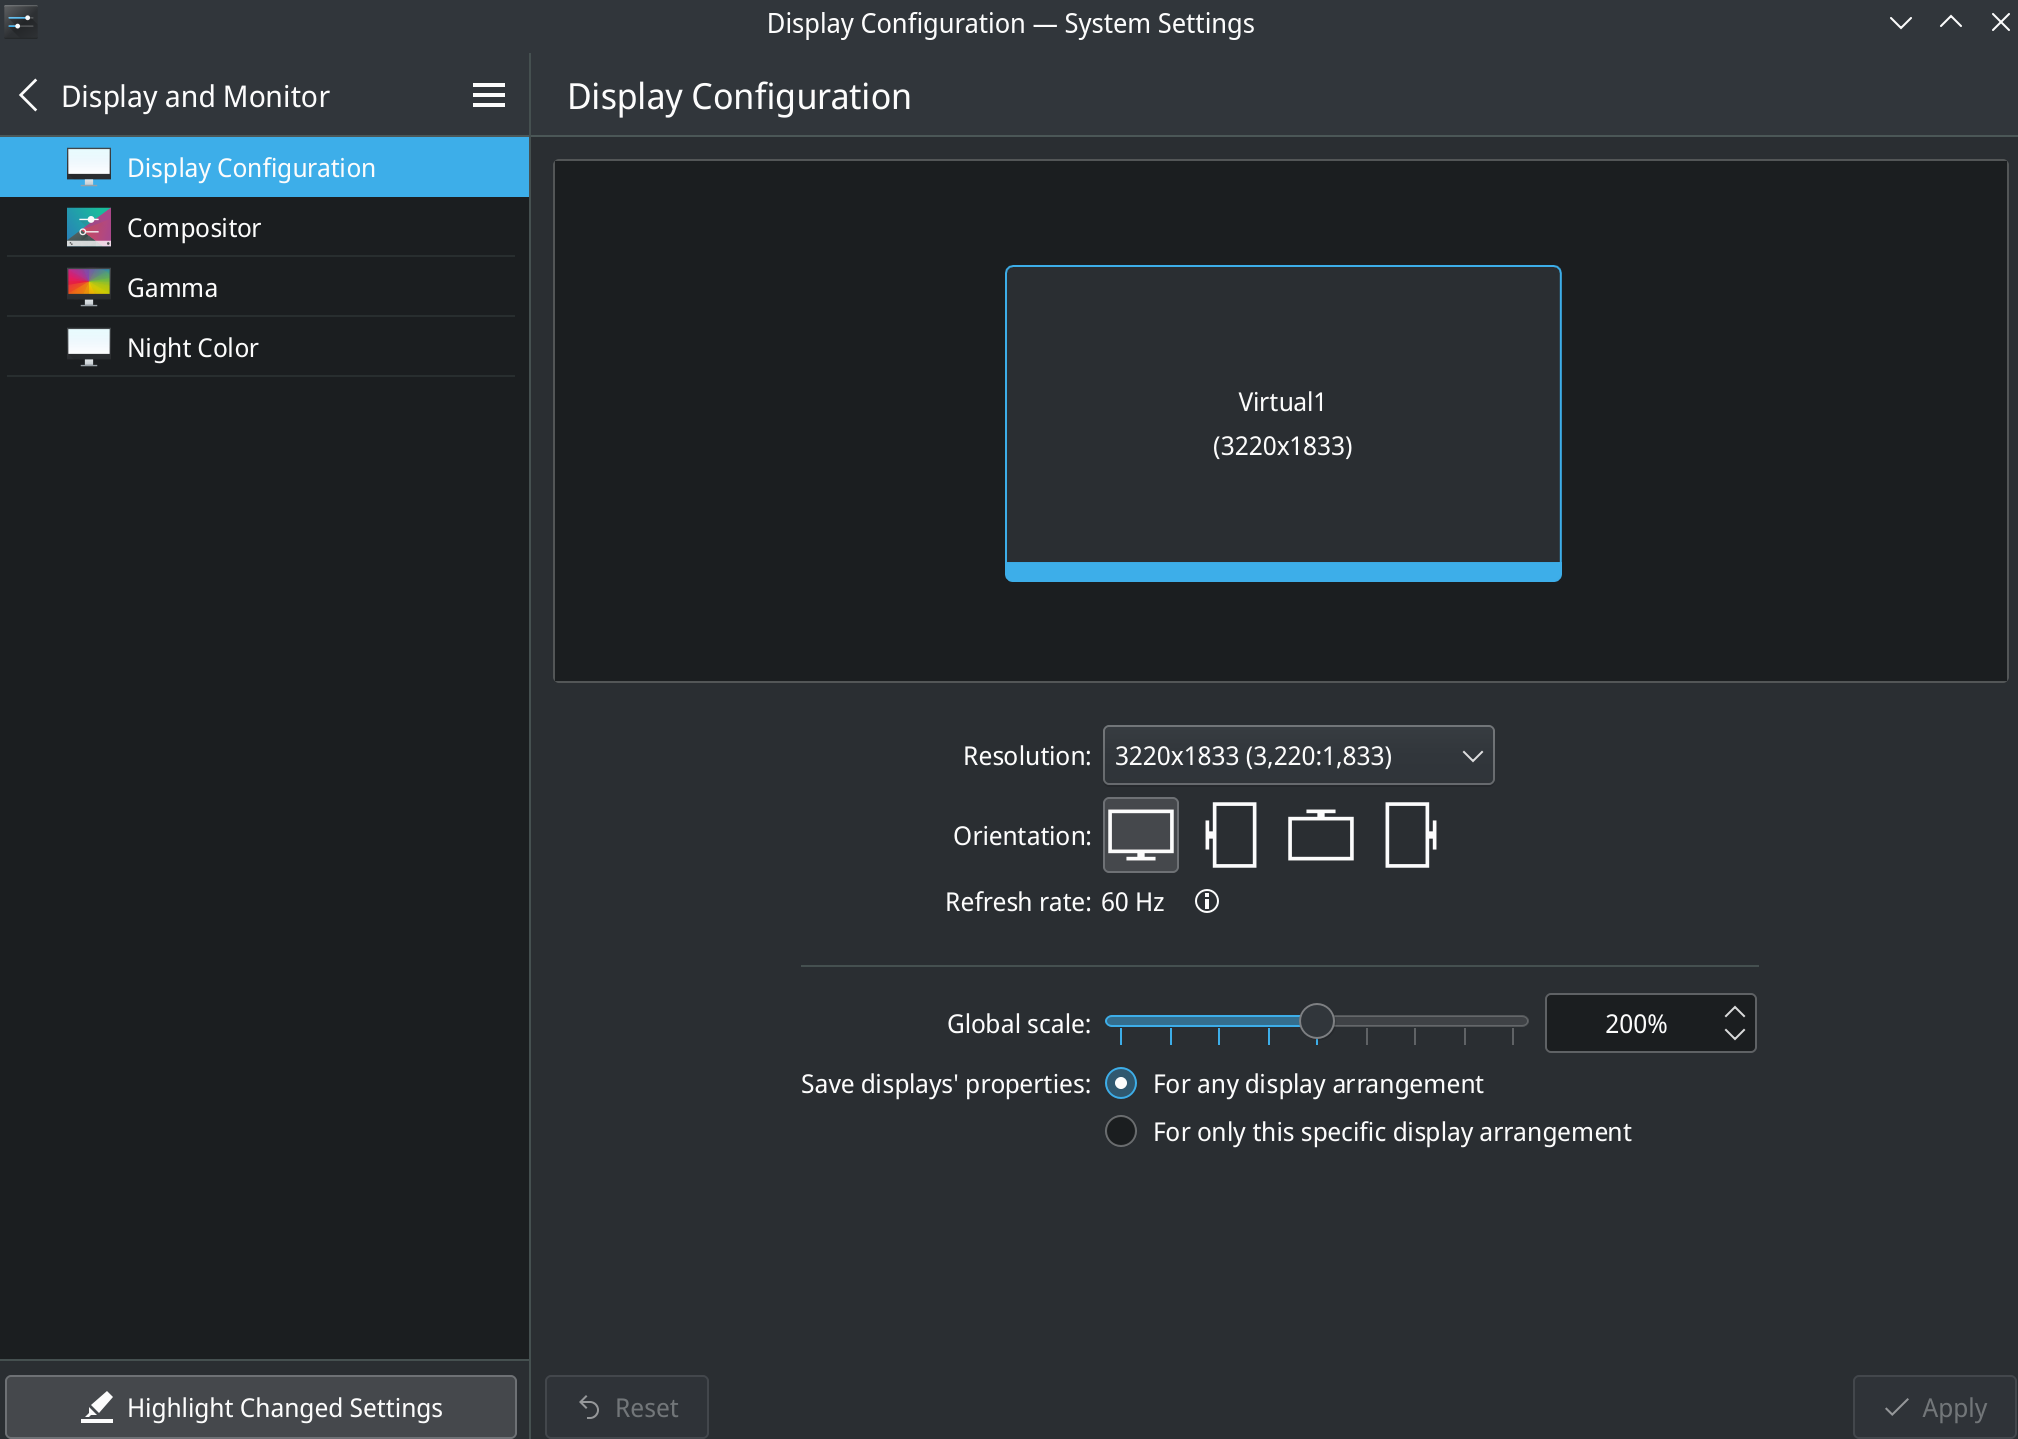Open the hamburger menu in sidebar header

pos(488,96)
